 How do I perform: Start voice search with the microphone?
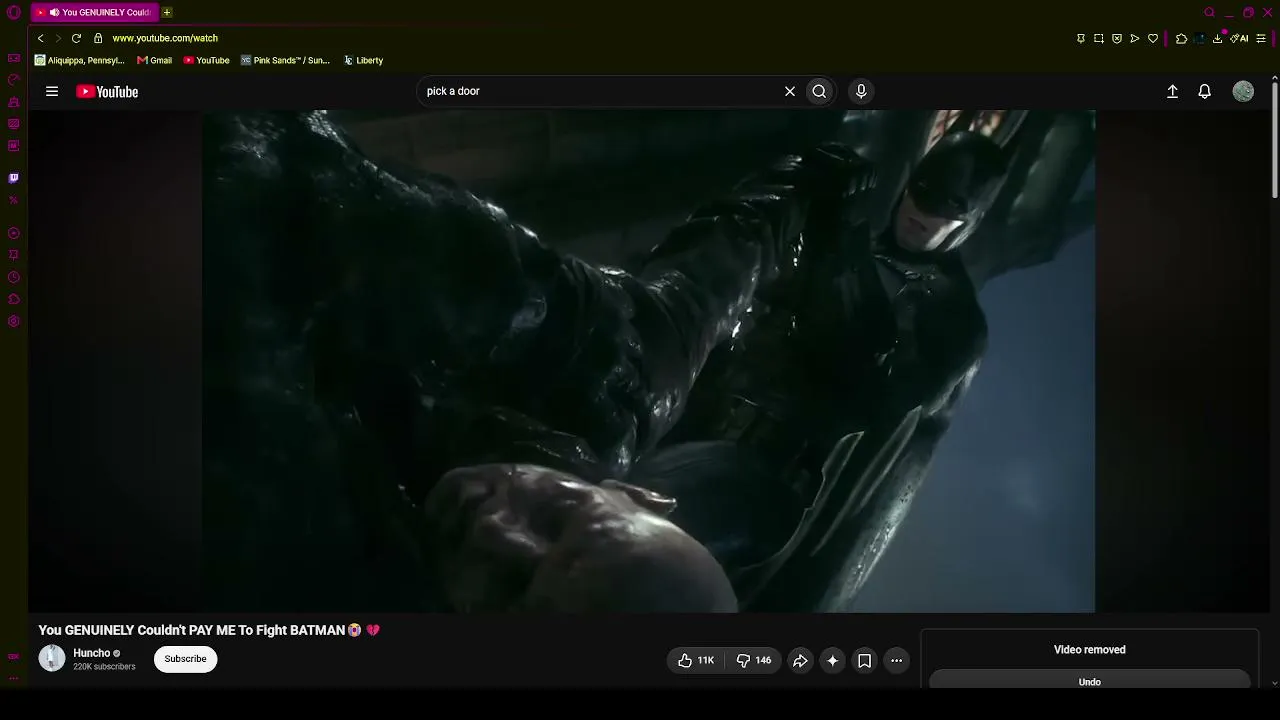point(861,91)
